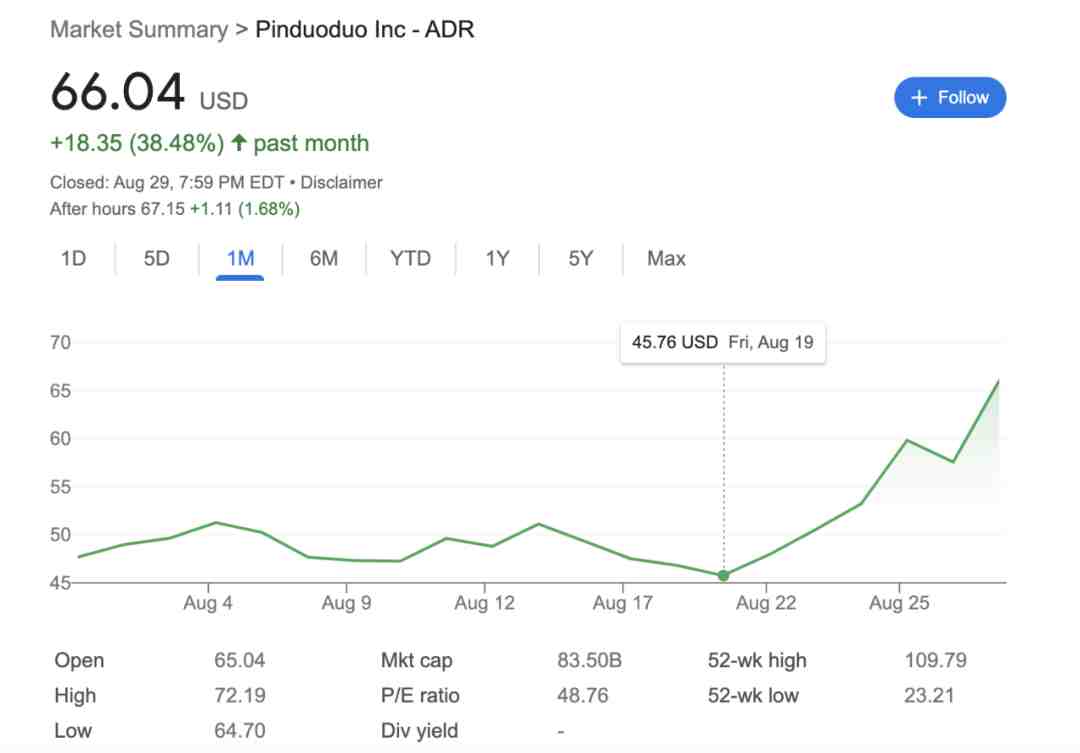Click the 52-wk high value 109.79
The width and height of the screenshot is (1080, 753).
click(935, 660)
